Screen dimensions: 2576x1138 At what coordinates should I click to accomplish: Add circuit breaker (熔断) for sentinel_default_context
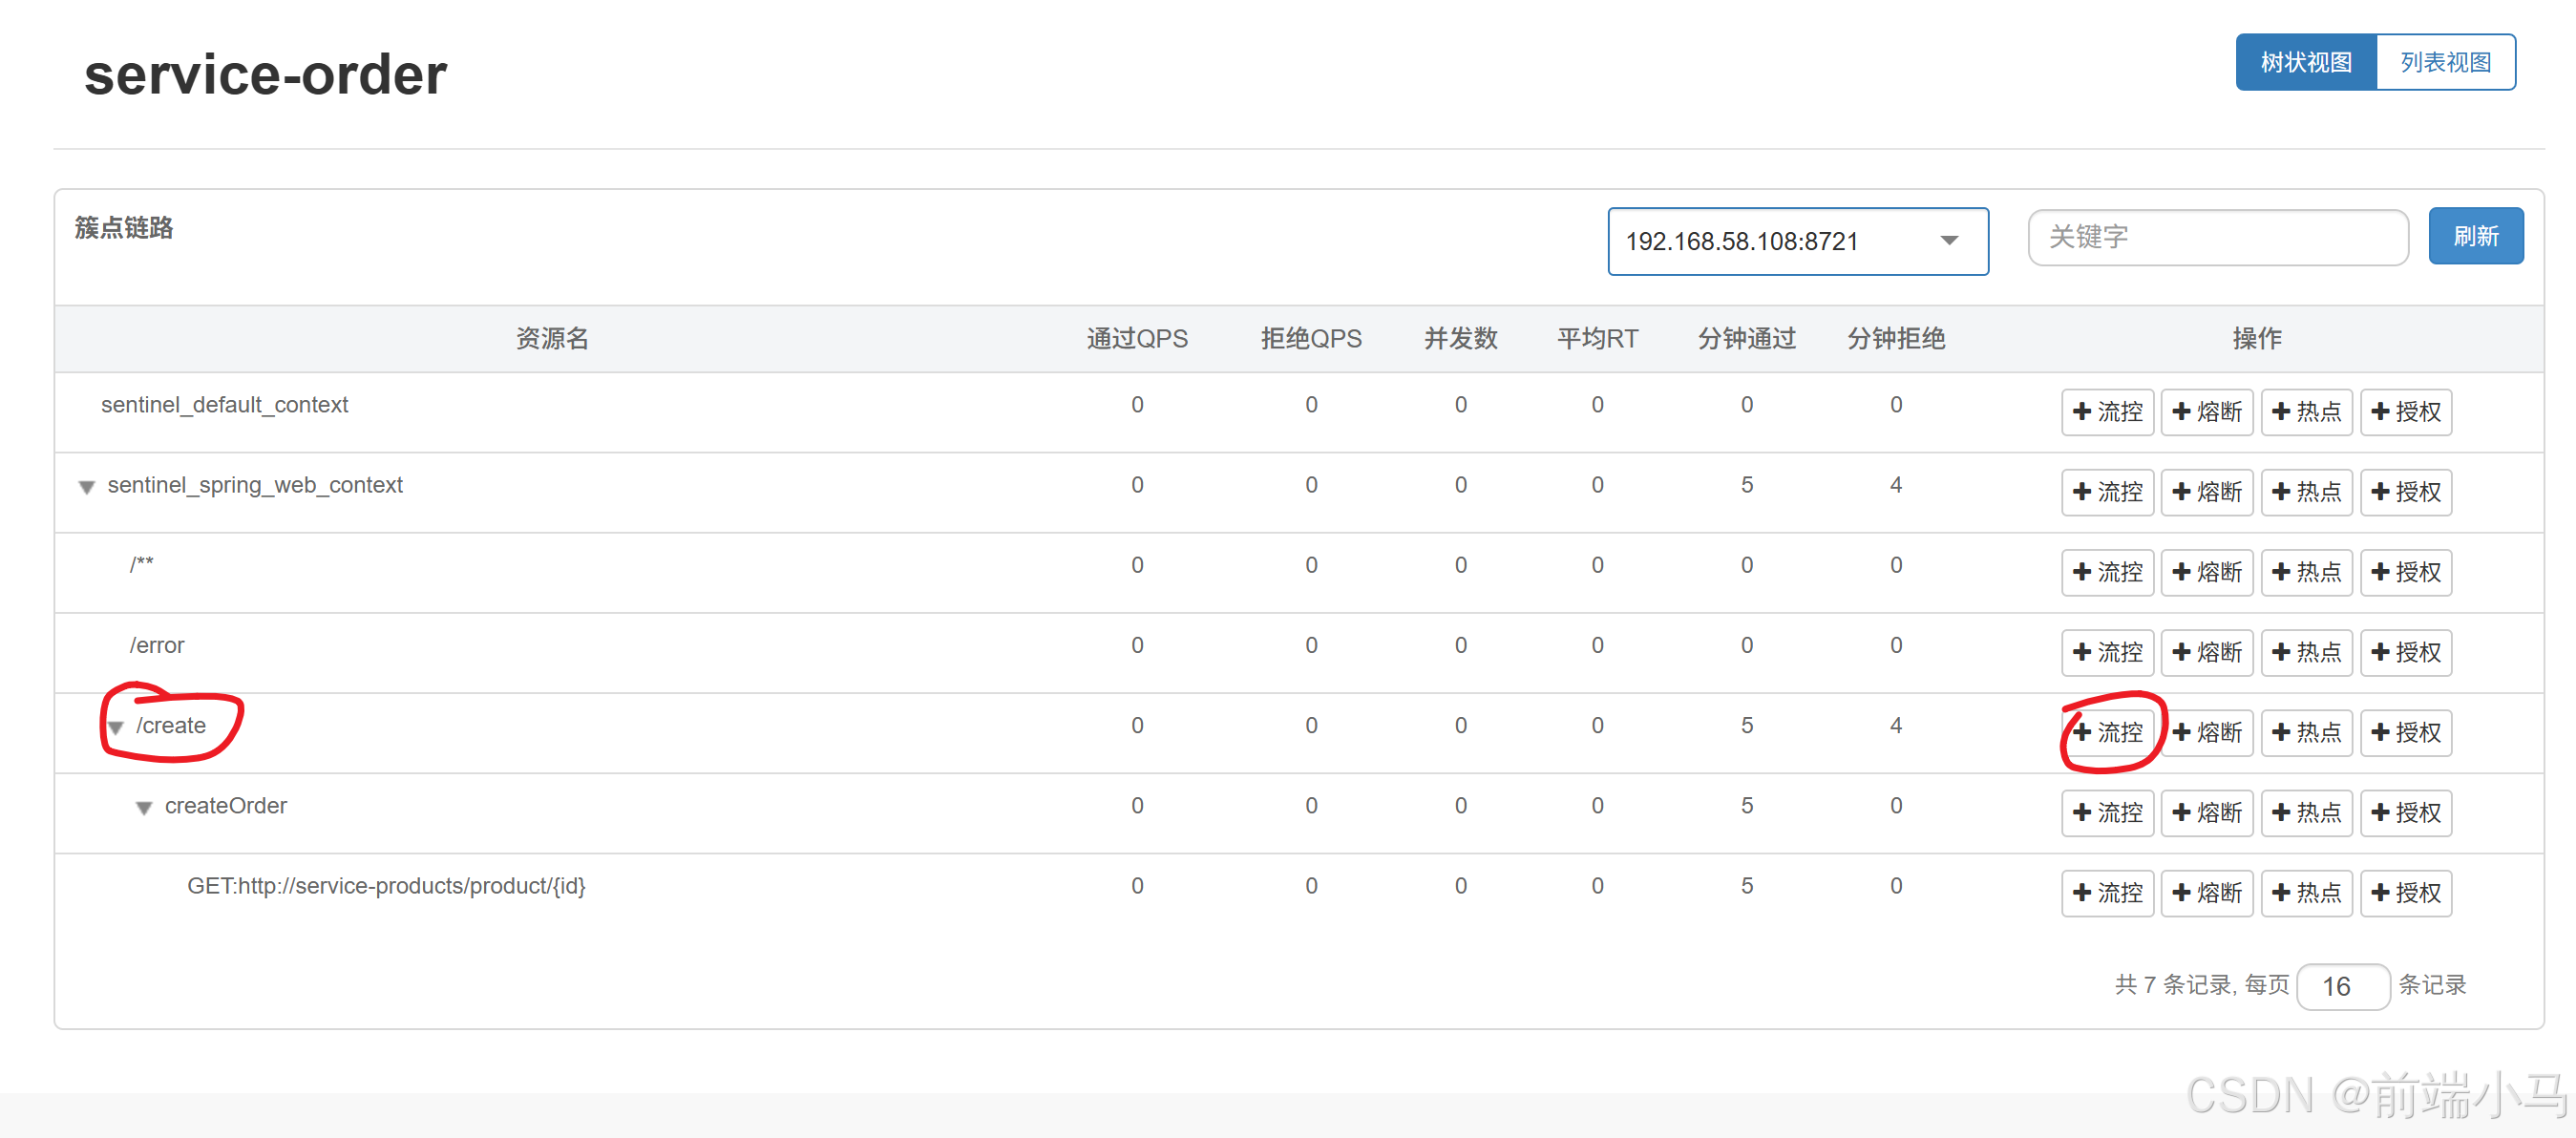click(2207, 412)
